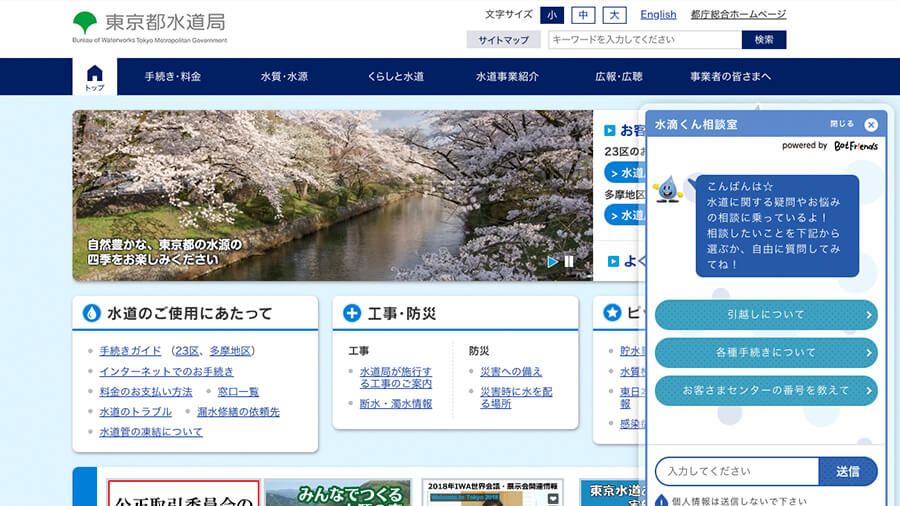Viewport: 900px width, 506px height.
Task: Open the 手続き・料金 menu
Action: tap(173, 77)
